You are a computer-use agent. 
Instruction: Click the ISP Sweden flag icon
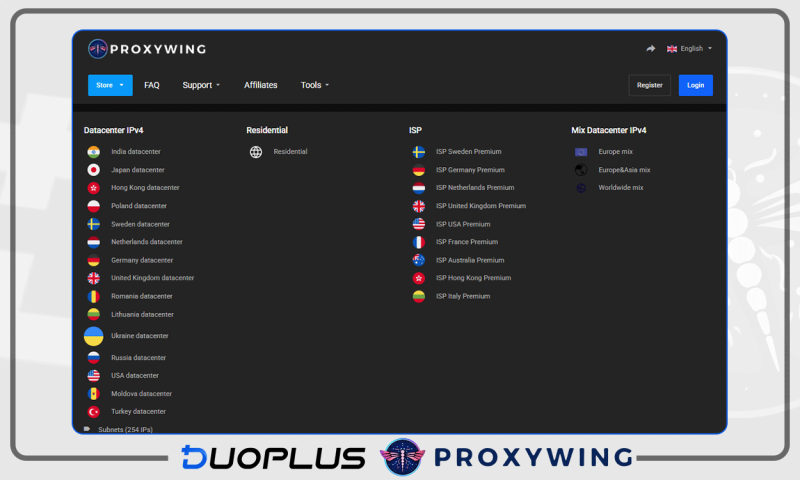coord(418,152)
